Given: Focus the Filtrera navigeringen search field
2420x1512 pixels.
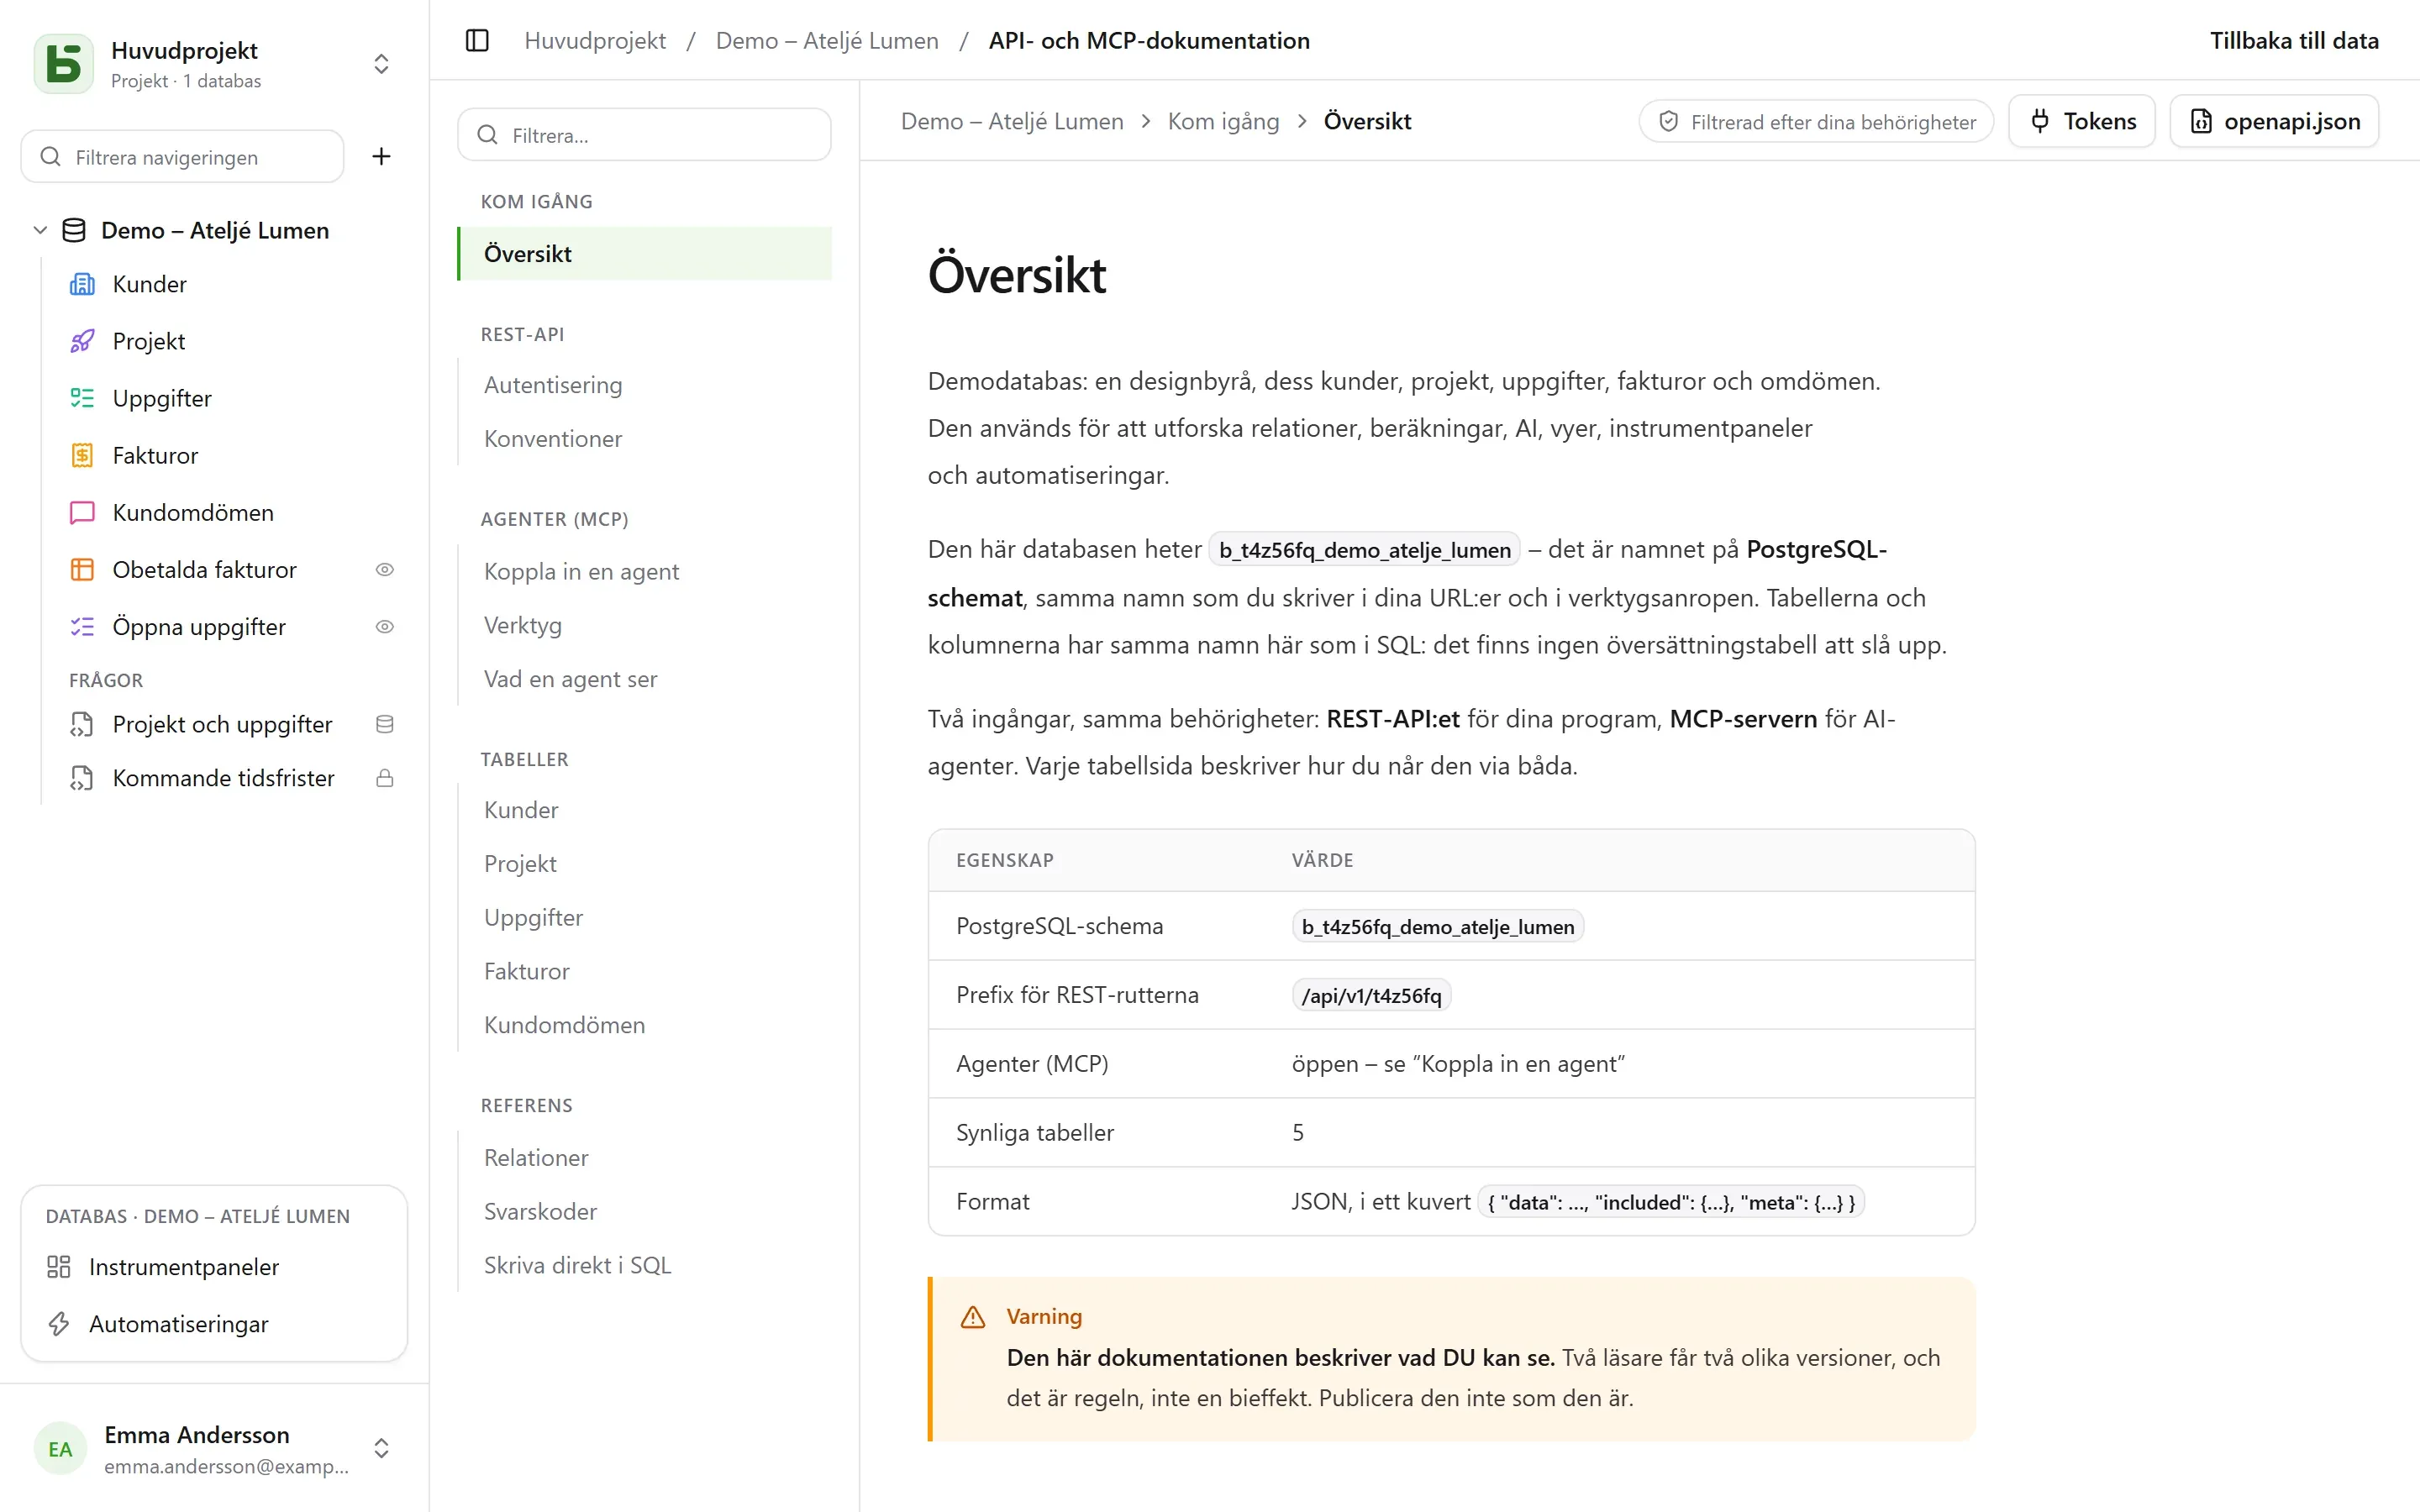Looking at the screenshot, I should [183, 157].
